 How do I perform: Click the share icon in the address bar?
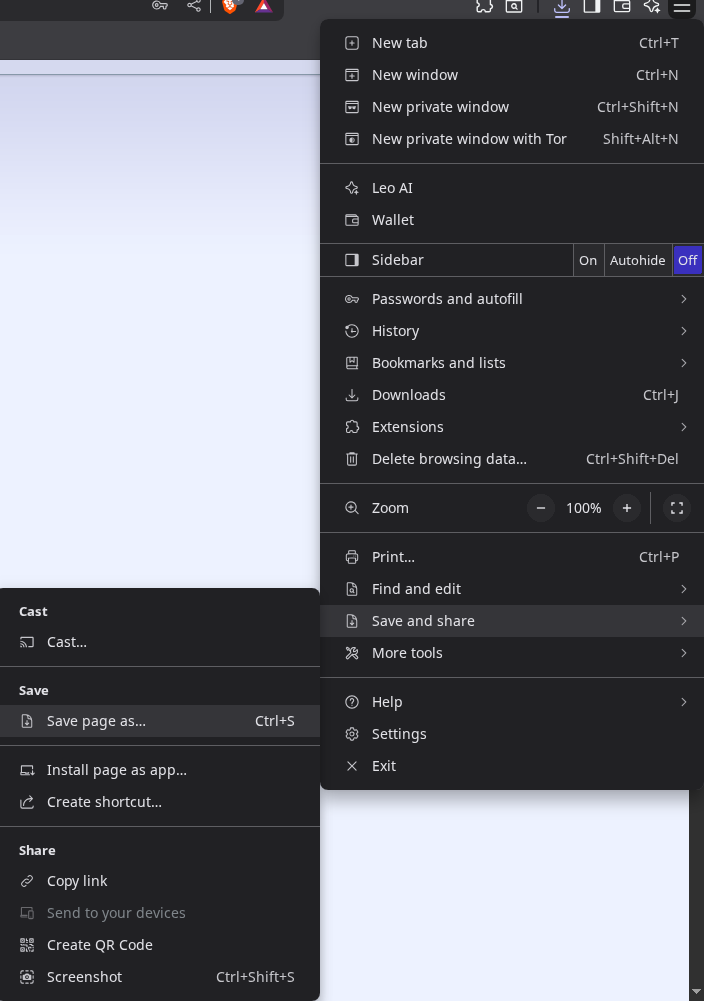[x=194, y=6]
